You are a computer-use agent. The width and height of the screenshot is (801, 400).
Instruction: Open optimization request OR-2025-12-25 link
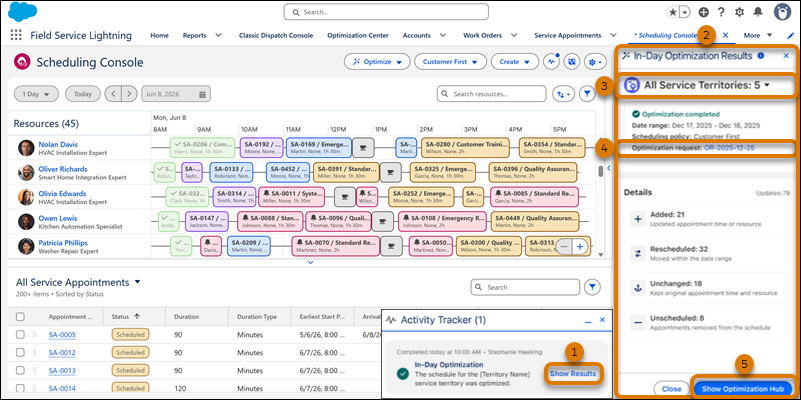tap(730, 148)
